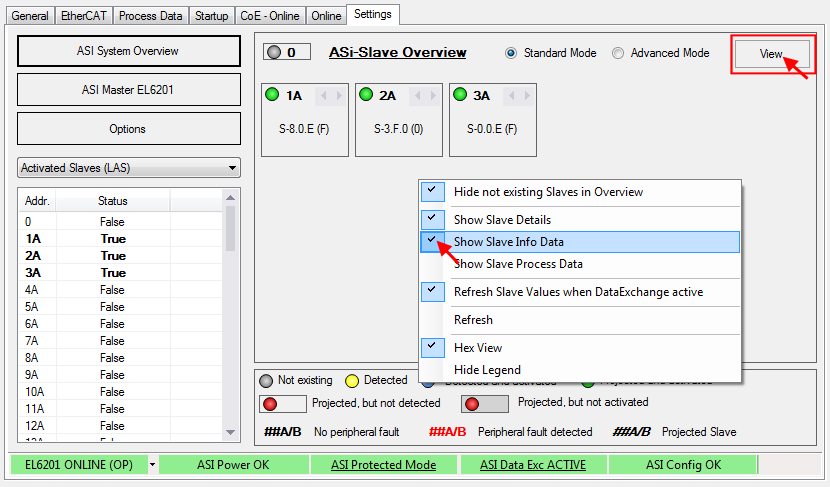Switch to the Process Data tab
This screenshot has width=830, height=487.
tap(150, 16)
